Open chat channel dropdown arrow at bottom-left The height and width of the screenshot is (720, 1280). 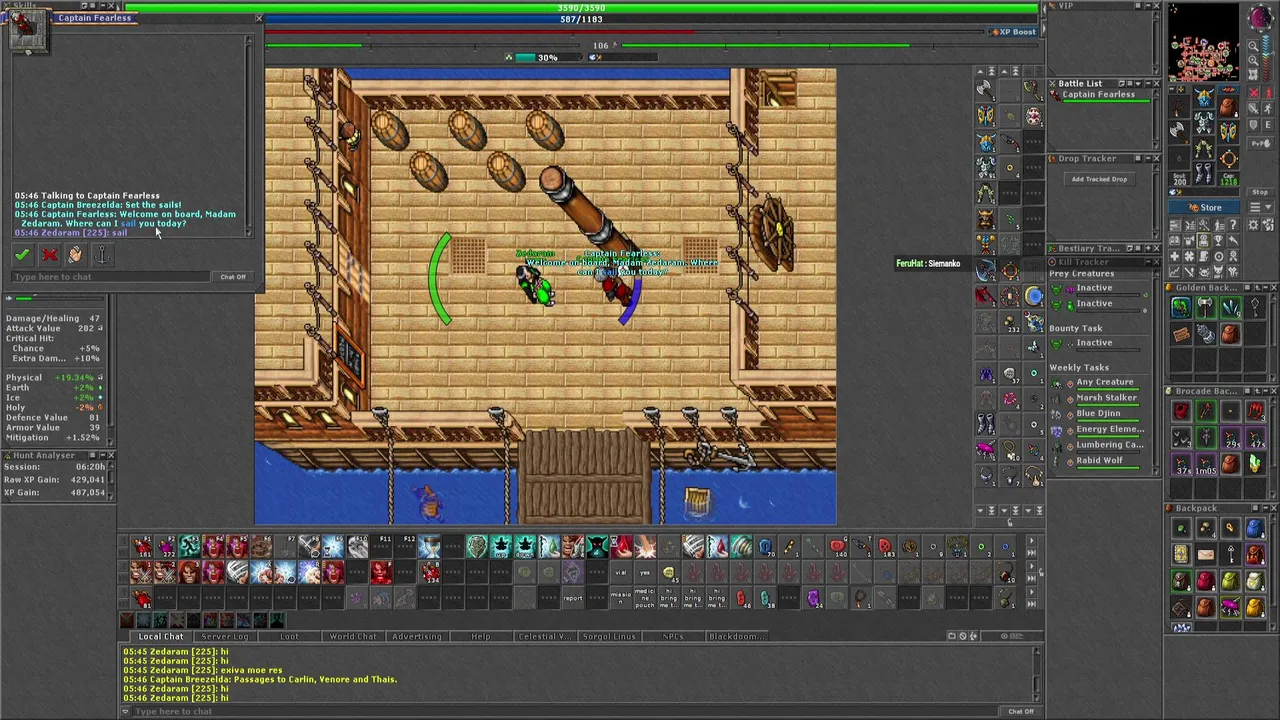126,712
